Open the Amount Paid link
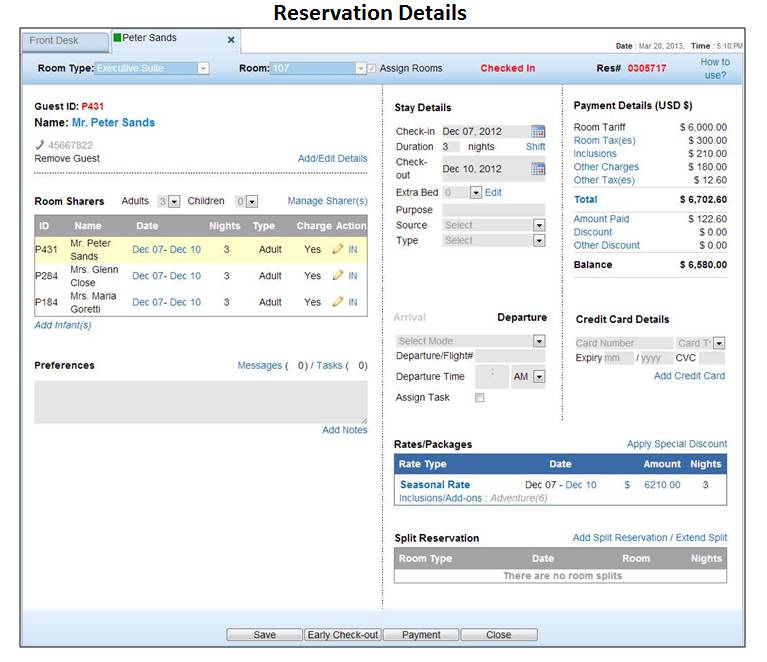The image size is (767, 662). pyautogui.click(x=602, y=219)
